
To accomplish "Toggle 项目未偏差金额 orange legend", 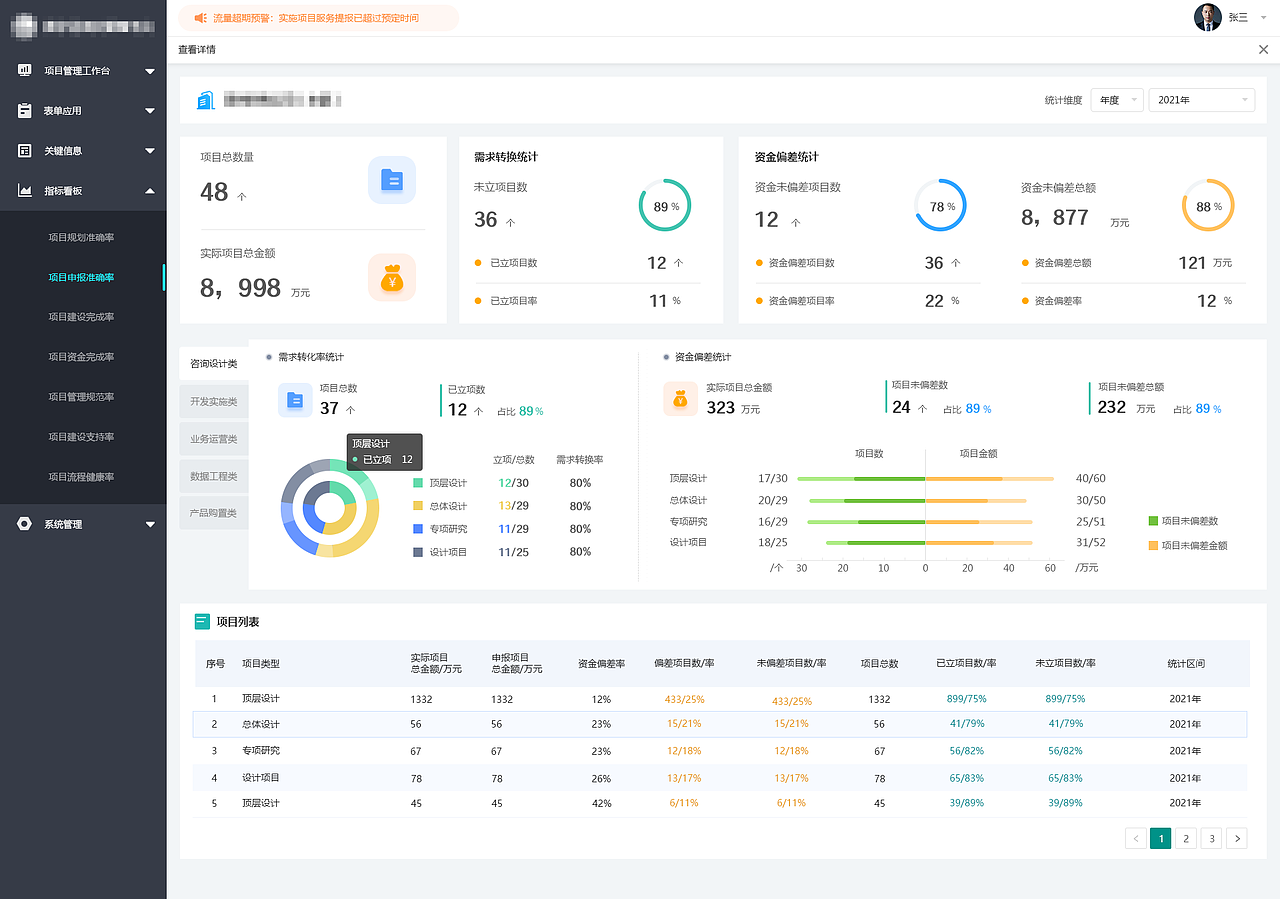I will pyautogui.click(x=1153, y=546).
